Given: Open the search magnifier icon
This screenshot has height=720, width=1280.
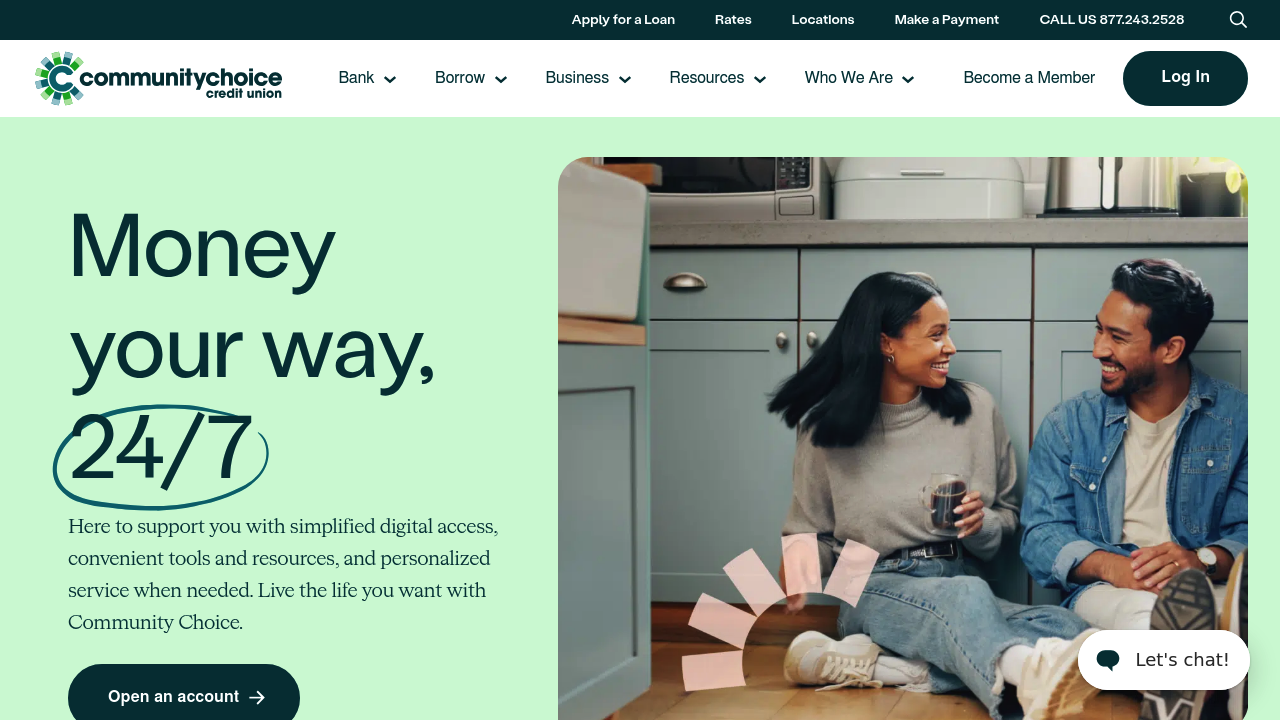Looking at the screenshot, I should (1238, 20).
